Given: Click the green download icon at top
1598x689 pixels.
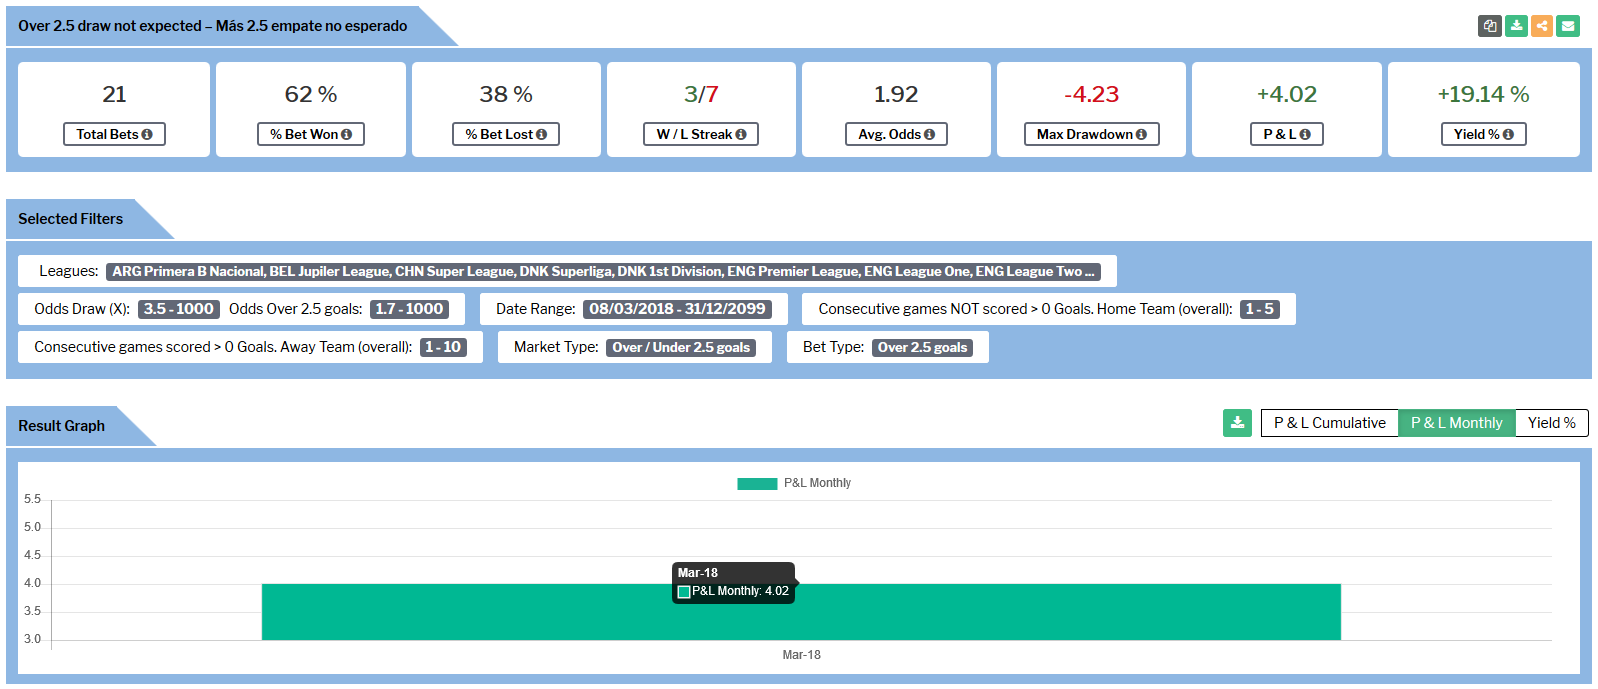Looking at the screenshot, I should (1516, 26).
